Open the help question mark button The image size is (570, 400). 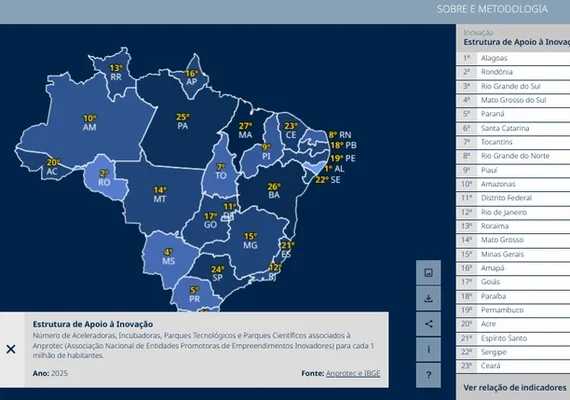click(428, 375)
